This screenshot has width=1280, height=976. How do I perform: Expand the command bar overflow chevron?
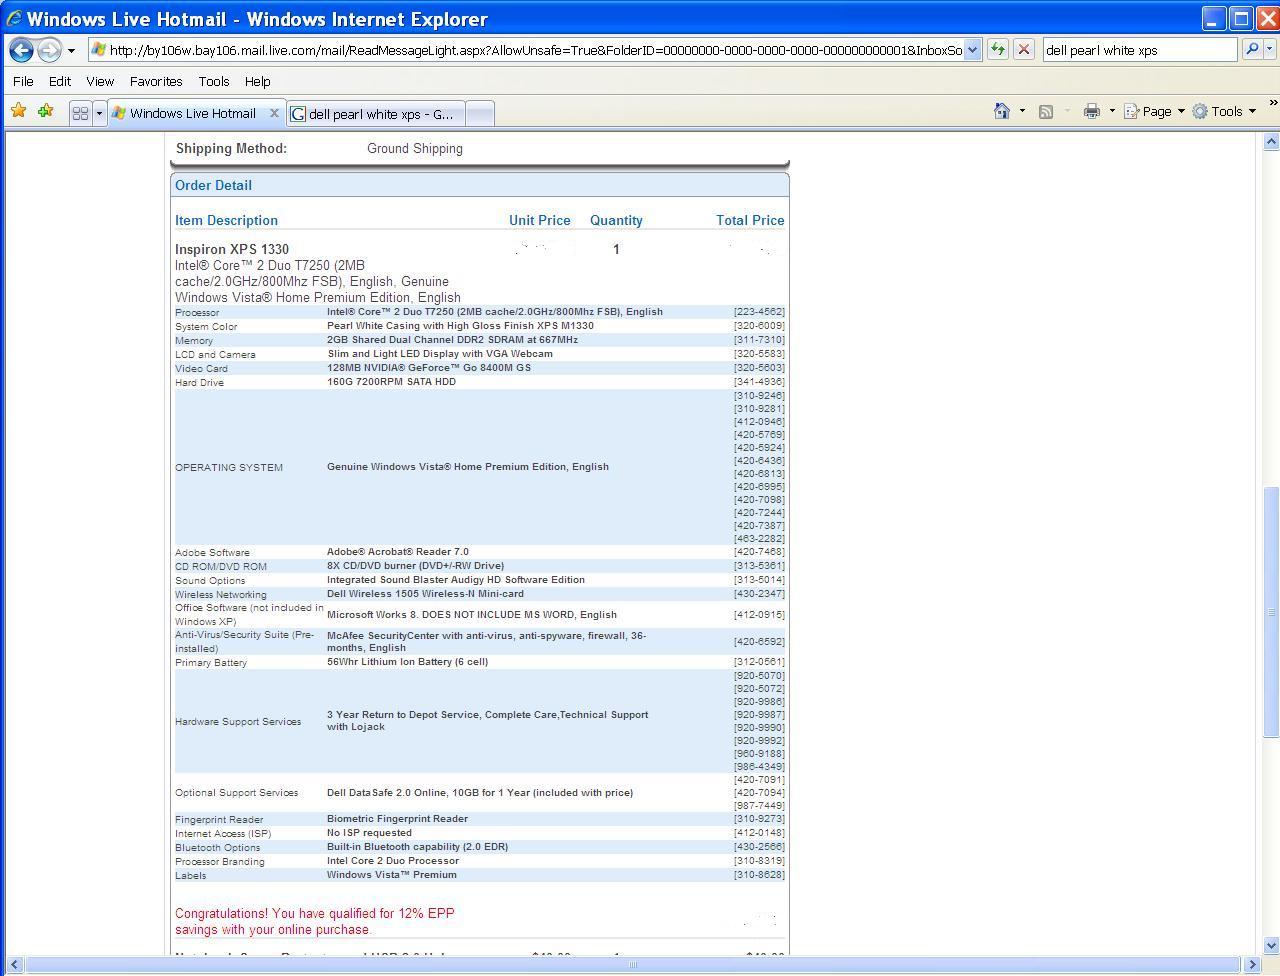(x=1272, y=103)
